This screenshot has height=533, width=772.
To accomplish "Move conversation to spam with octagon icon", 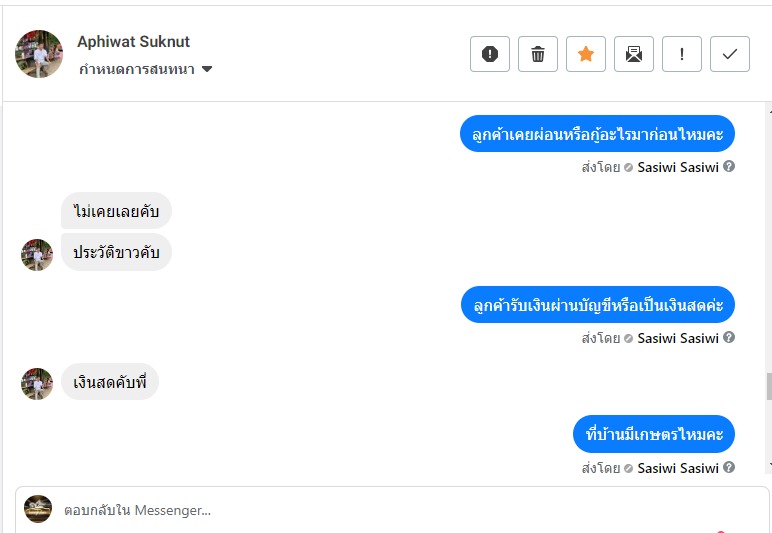I will pyautogui.click(x=490, y=54).
